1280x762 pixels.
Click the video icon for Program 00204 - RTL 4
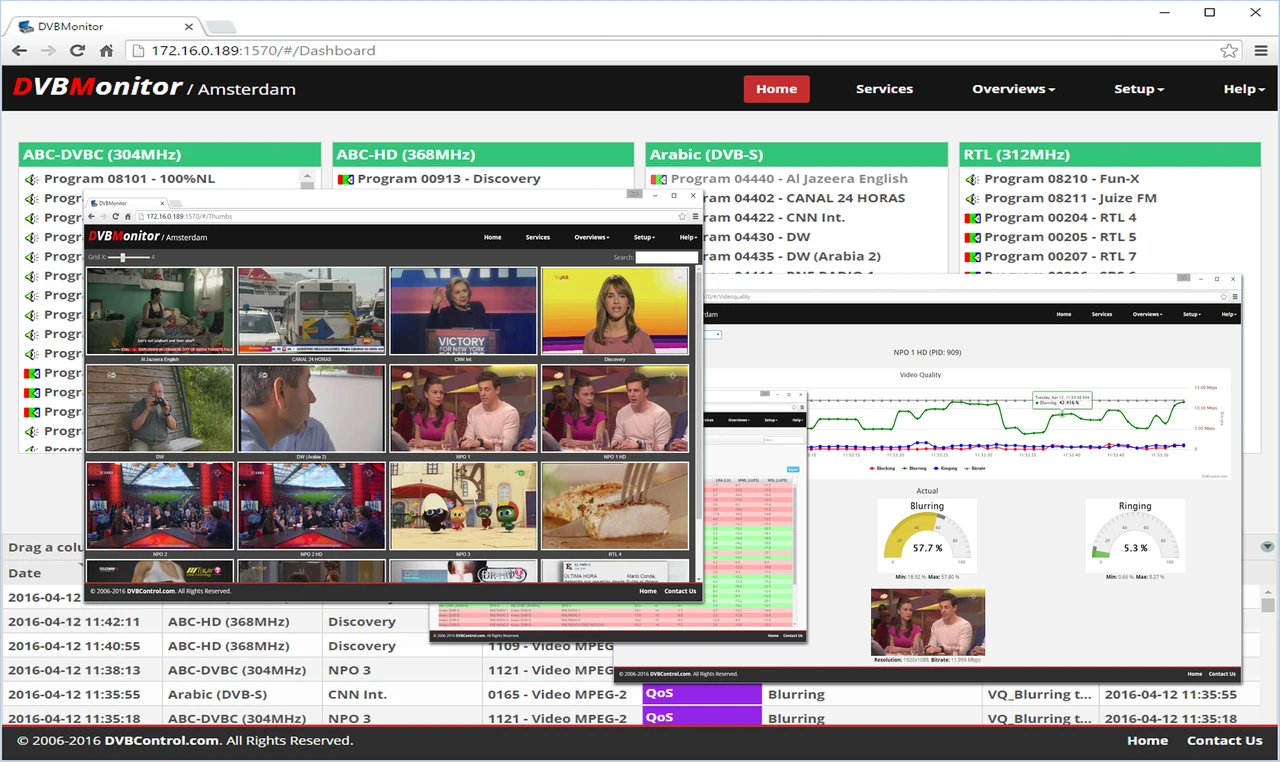pos(972,218)
